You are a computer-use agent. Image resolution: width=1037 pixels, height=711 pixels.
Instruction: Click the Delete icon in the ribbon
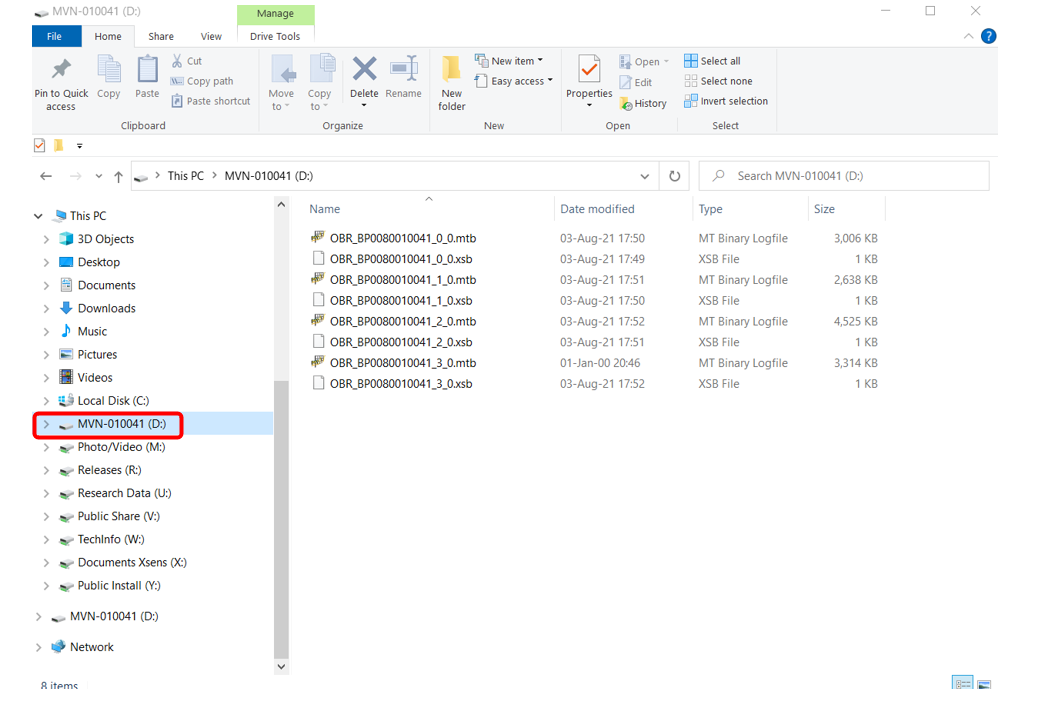364,70
